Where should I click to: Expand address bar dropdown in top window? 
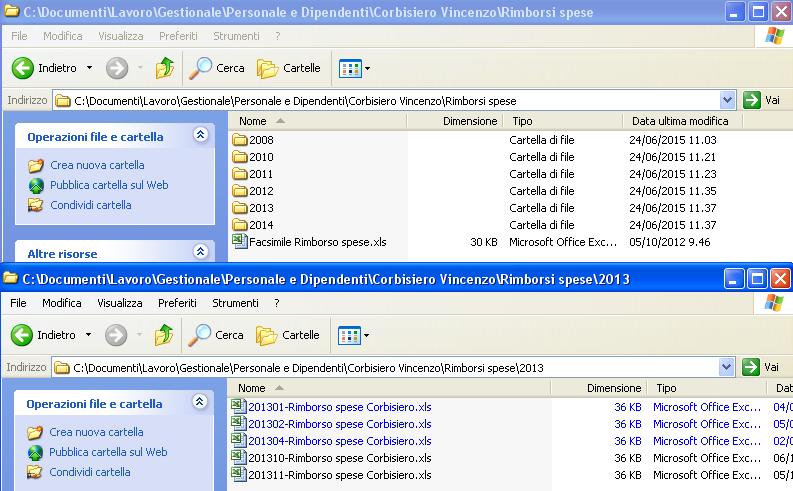[x=727, y=100]
